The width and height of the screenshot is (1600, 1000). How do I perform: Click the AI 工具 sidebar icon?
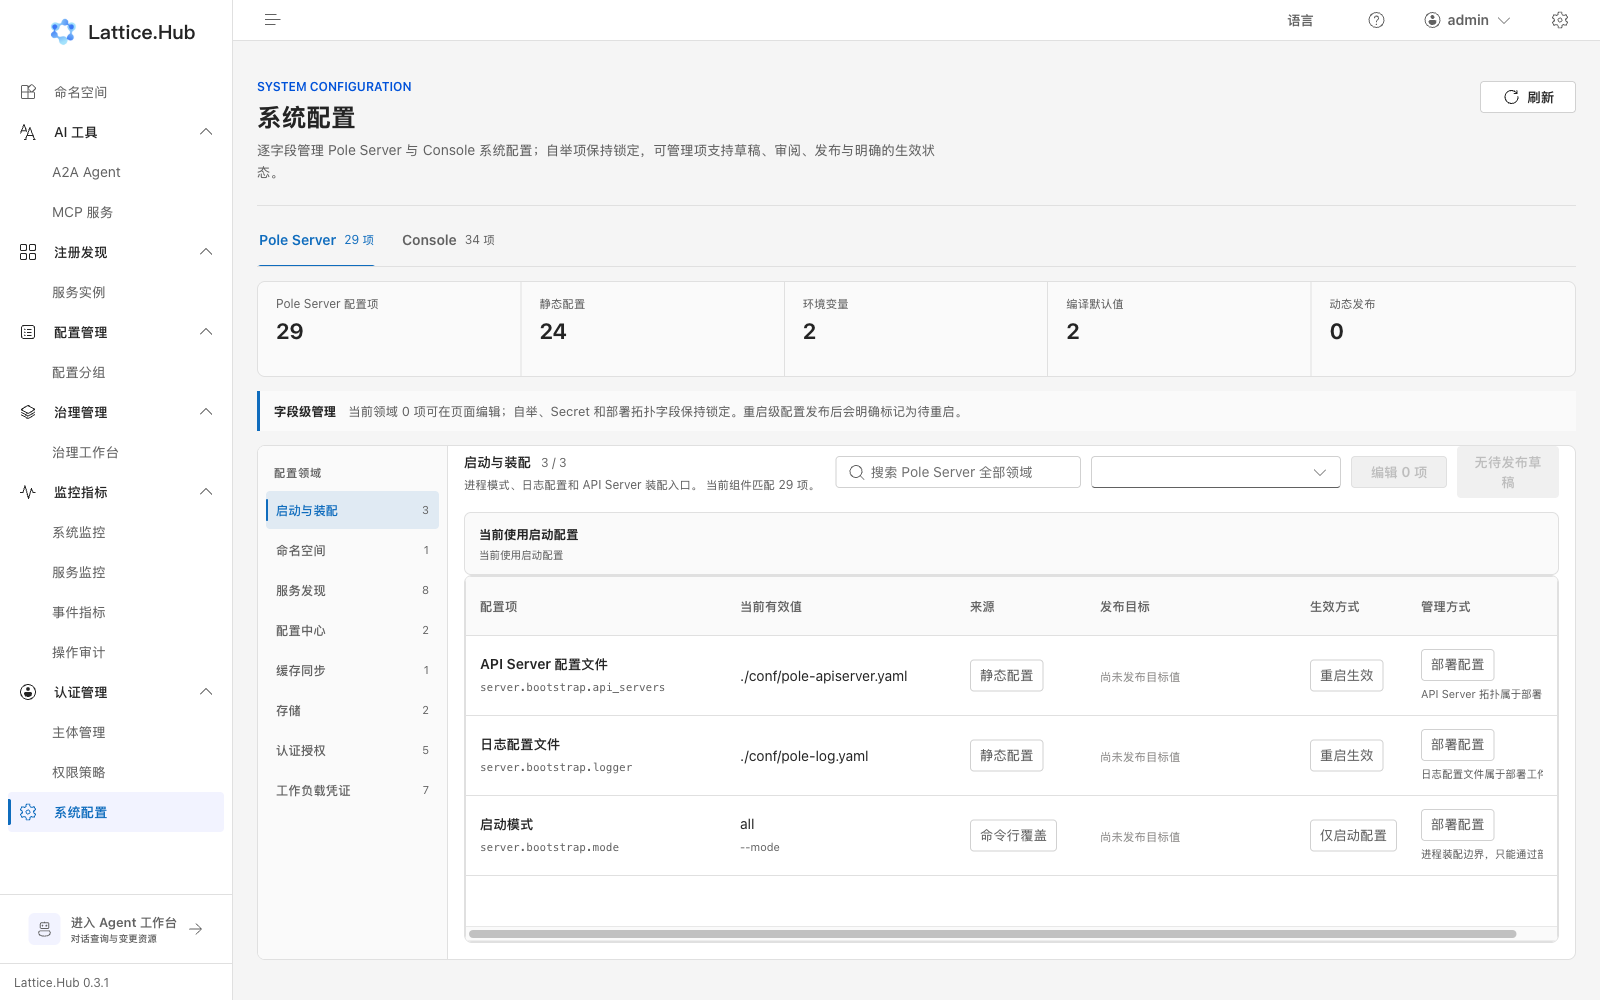tap(28, 132)
